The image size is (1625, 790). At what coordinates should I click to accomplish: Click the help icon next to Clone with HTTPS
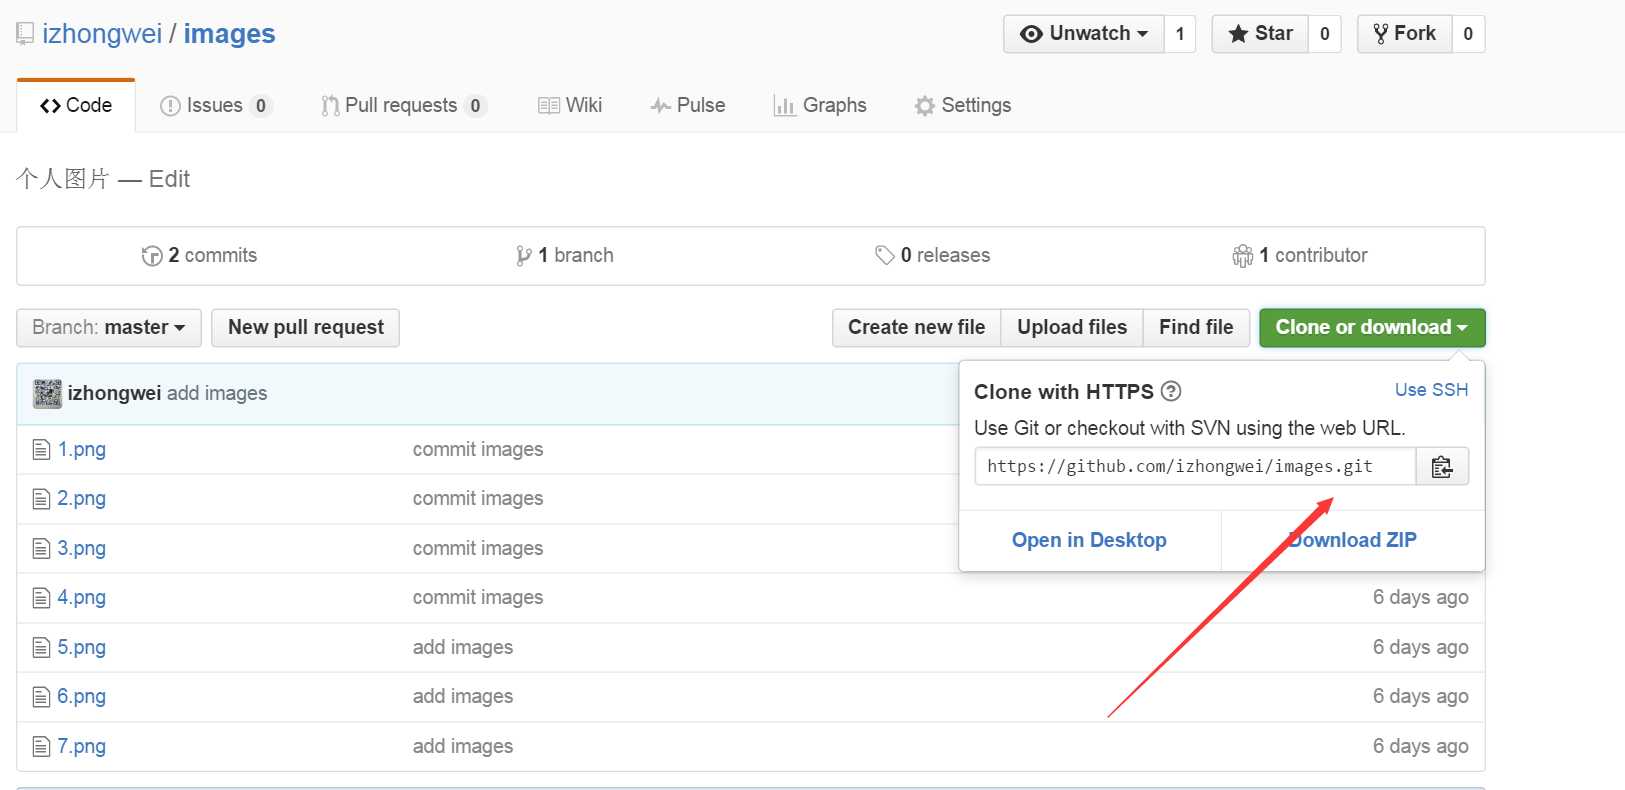[1171, 392]
